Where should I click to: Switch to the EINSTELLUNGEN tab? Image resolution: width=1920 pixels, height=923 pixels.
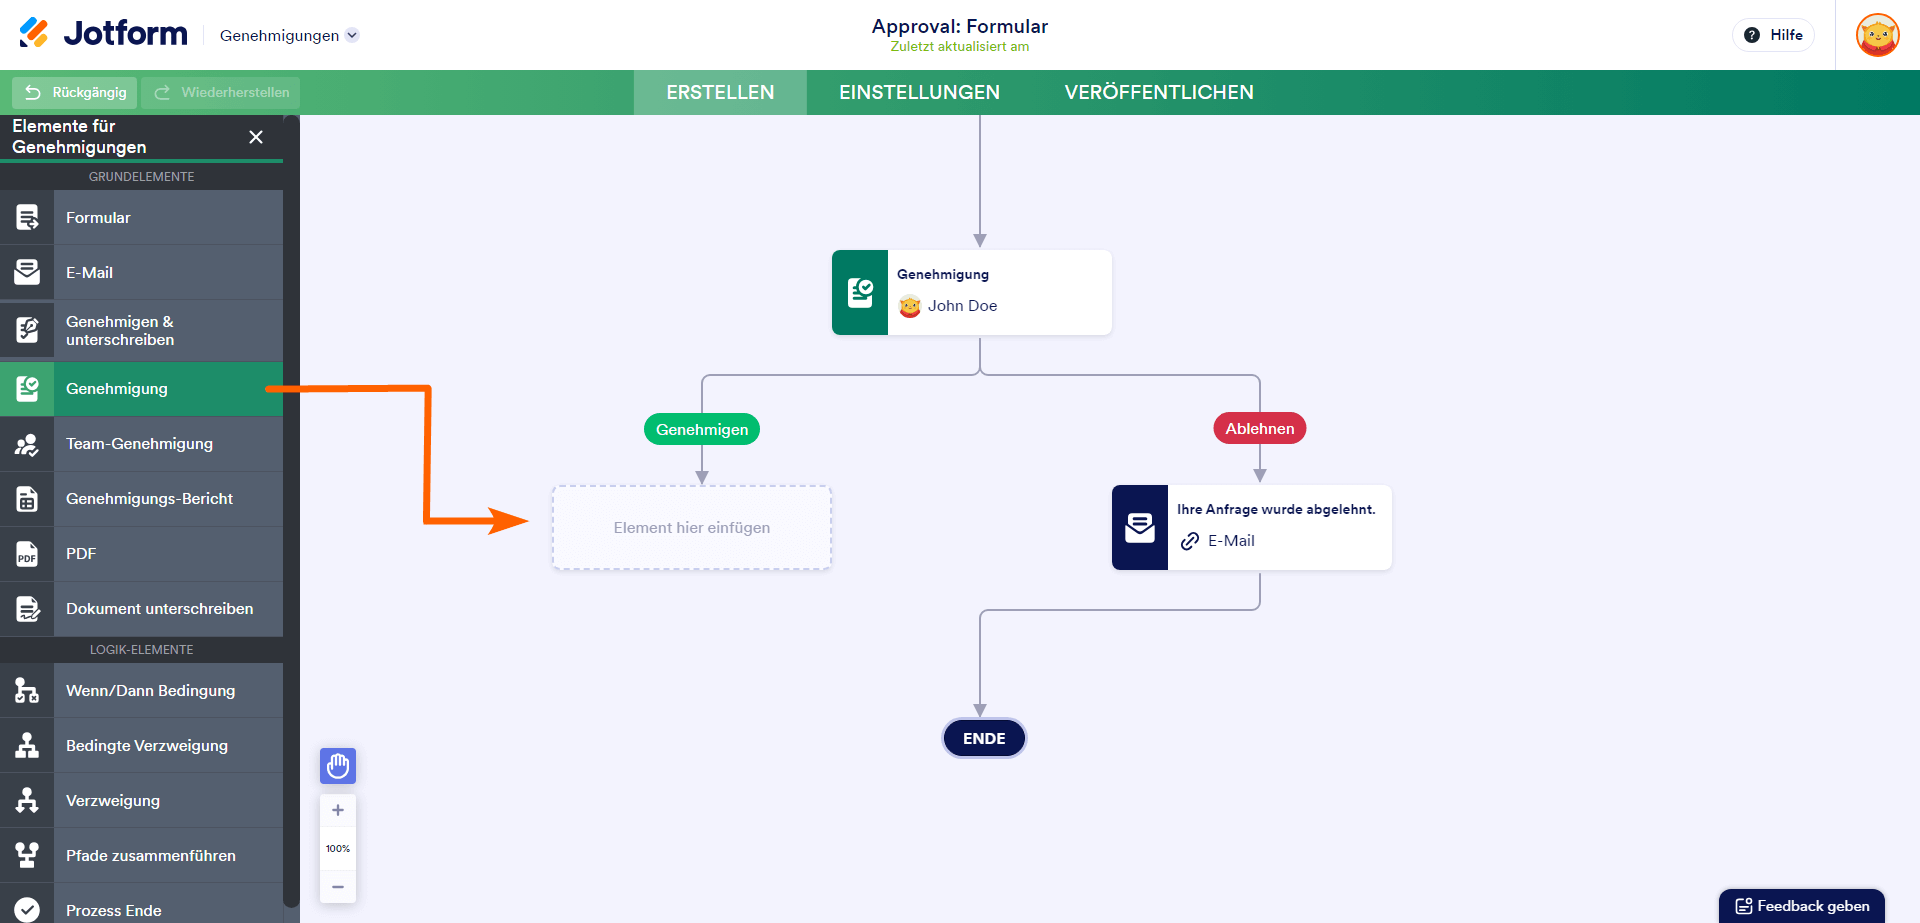coord(919,92)
